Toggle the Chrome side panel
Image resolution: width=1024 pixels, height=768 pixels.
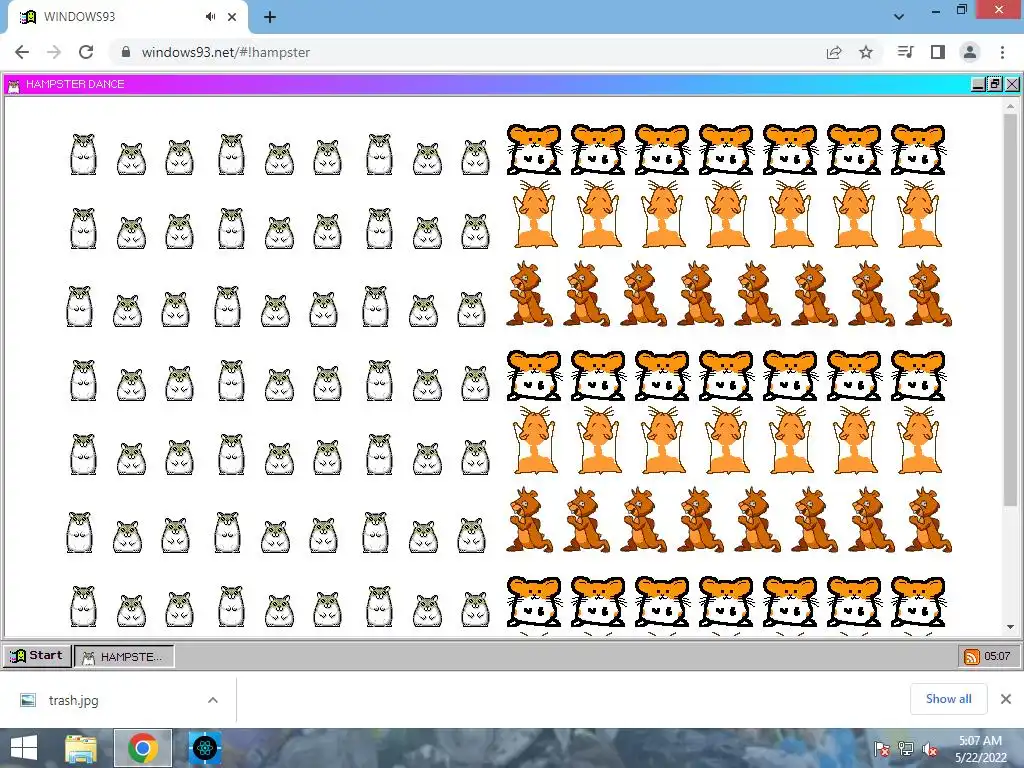(938, 52)
